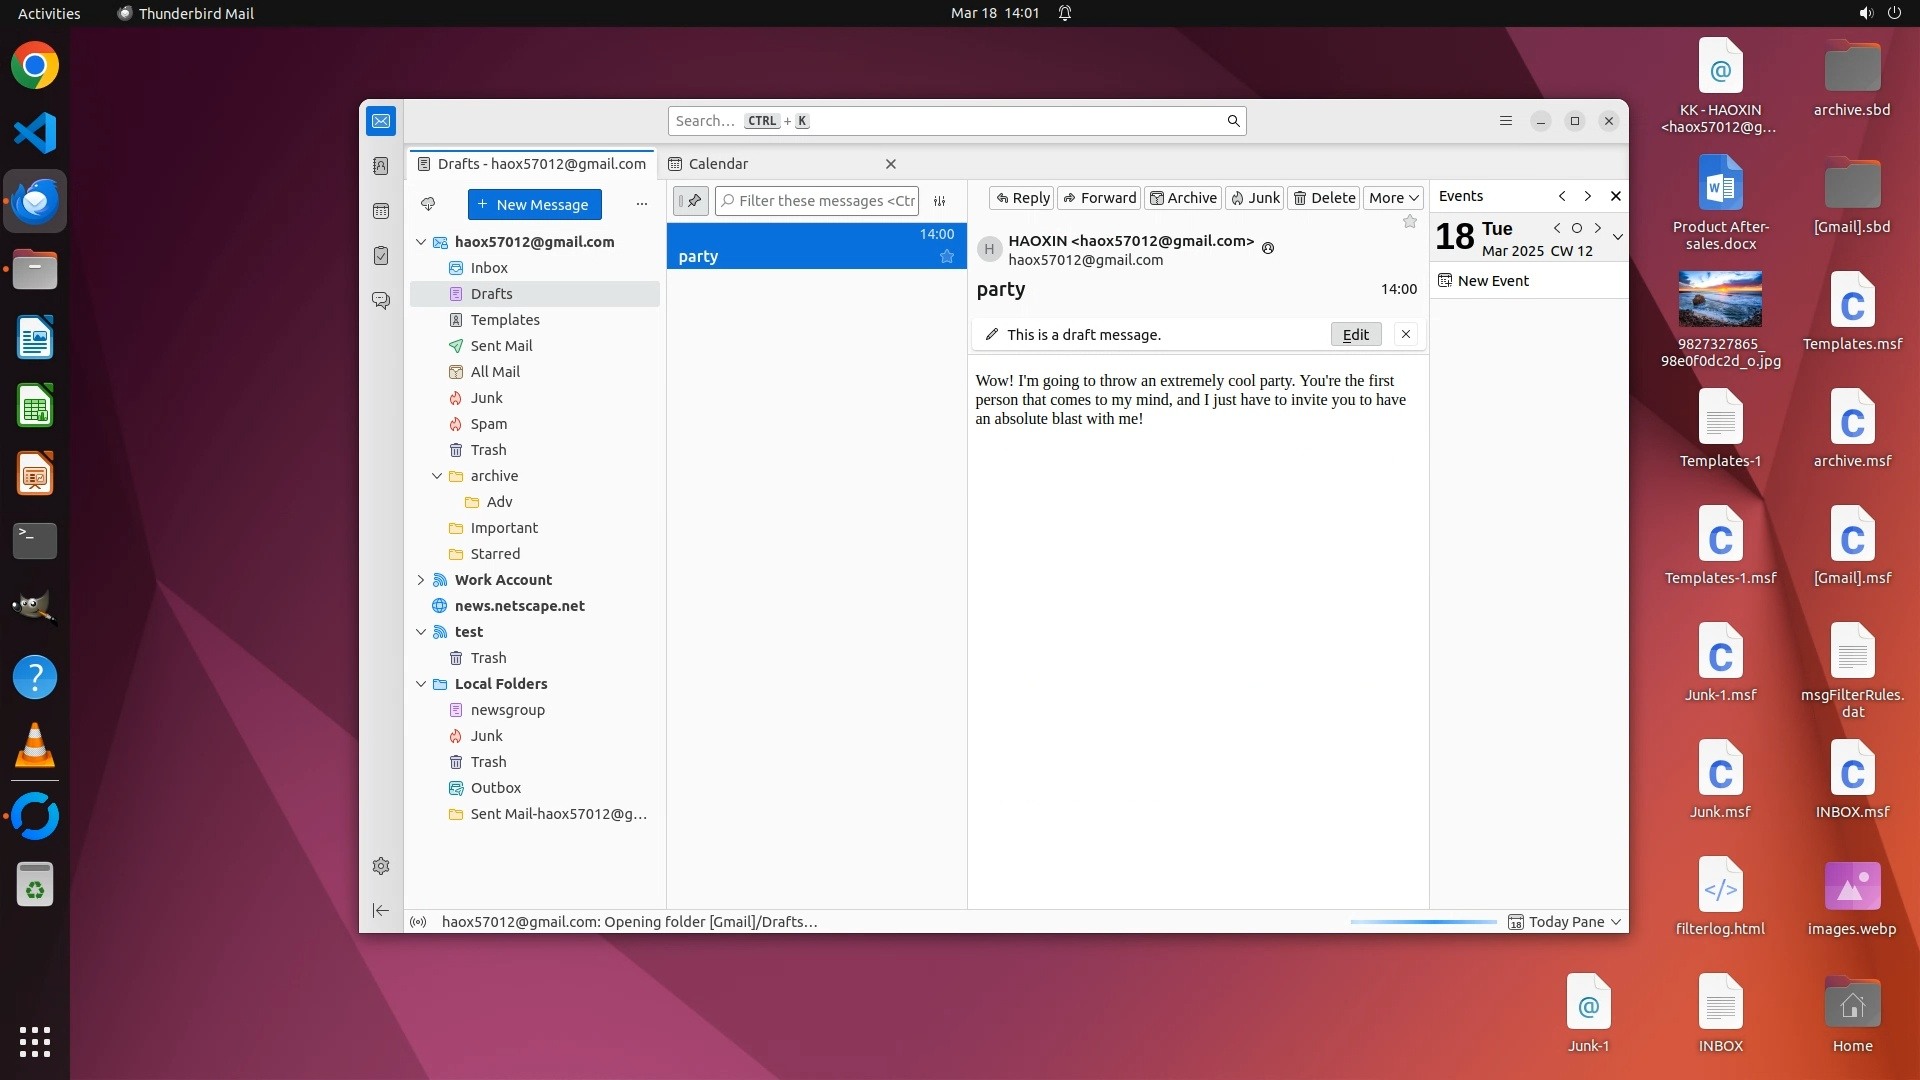
Task: Switch to the Calendar tab
Action: (718, 164)
